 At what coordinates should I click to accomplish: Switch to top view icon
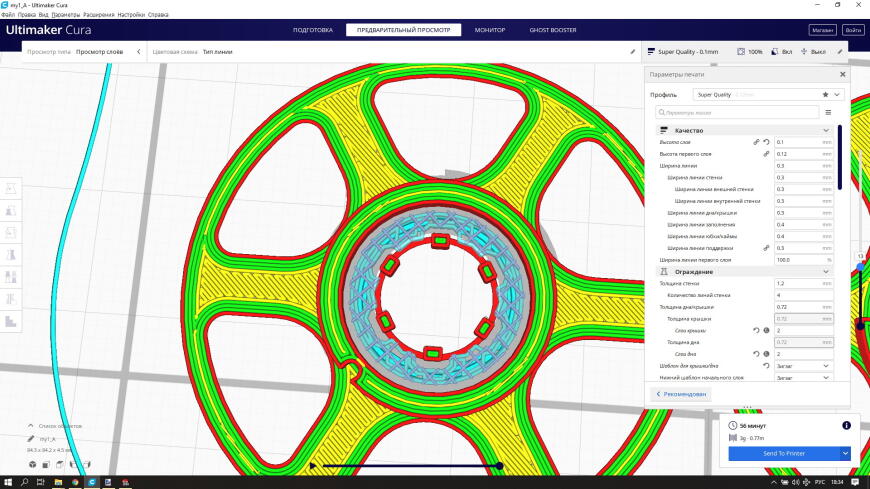[x=60, y=465]
